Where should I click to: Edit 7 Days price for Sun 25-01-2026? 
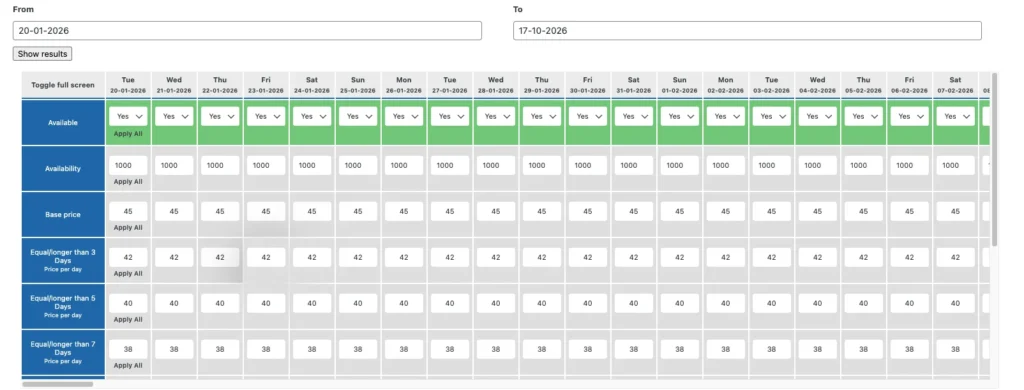click(x=358, y=349)
